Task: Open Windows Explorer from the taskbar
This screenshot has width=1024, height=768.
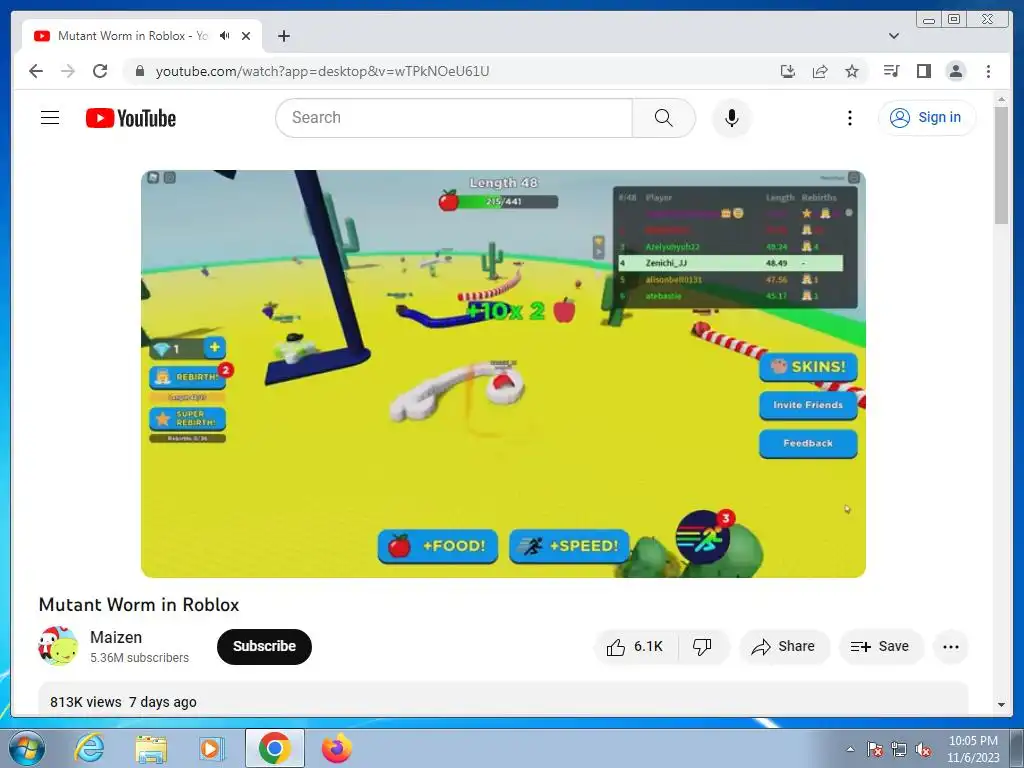Action: coord(151,748)
